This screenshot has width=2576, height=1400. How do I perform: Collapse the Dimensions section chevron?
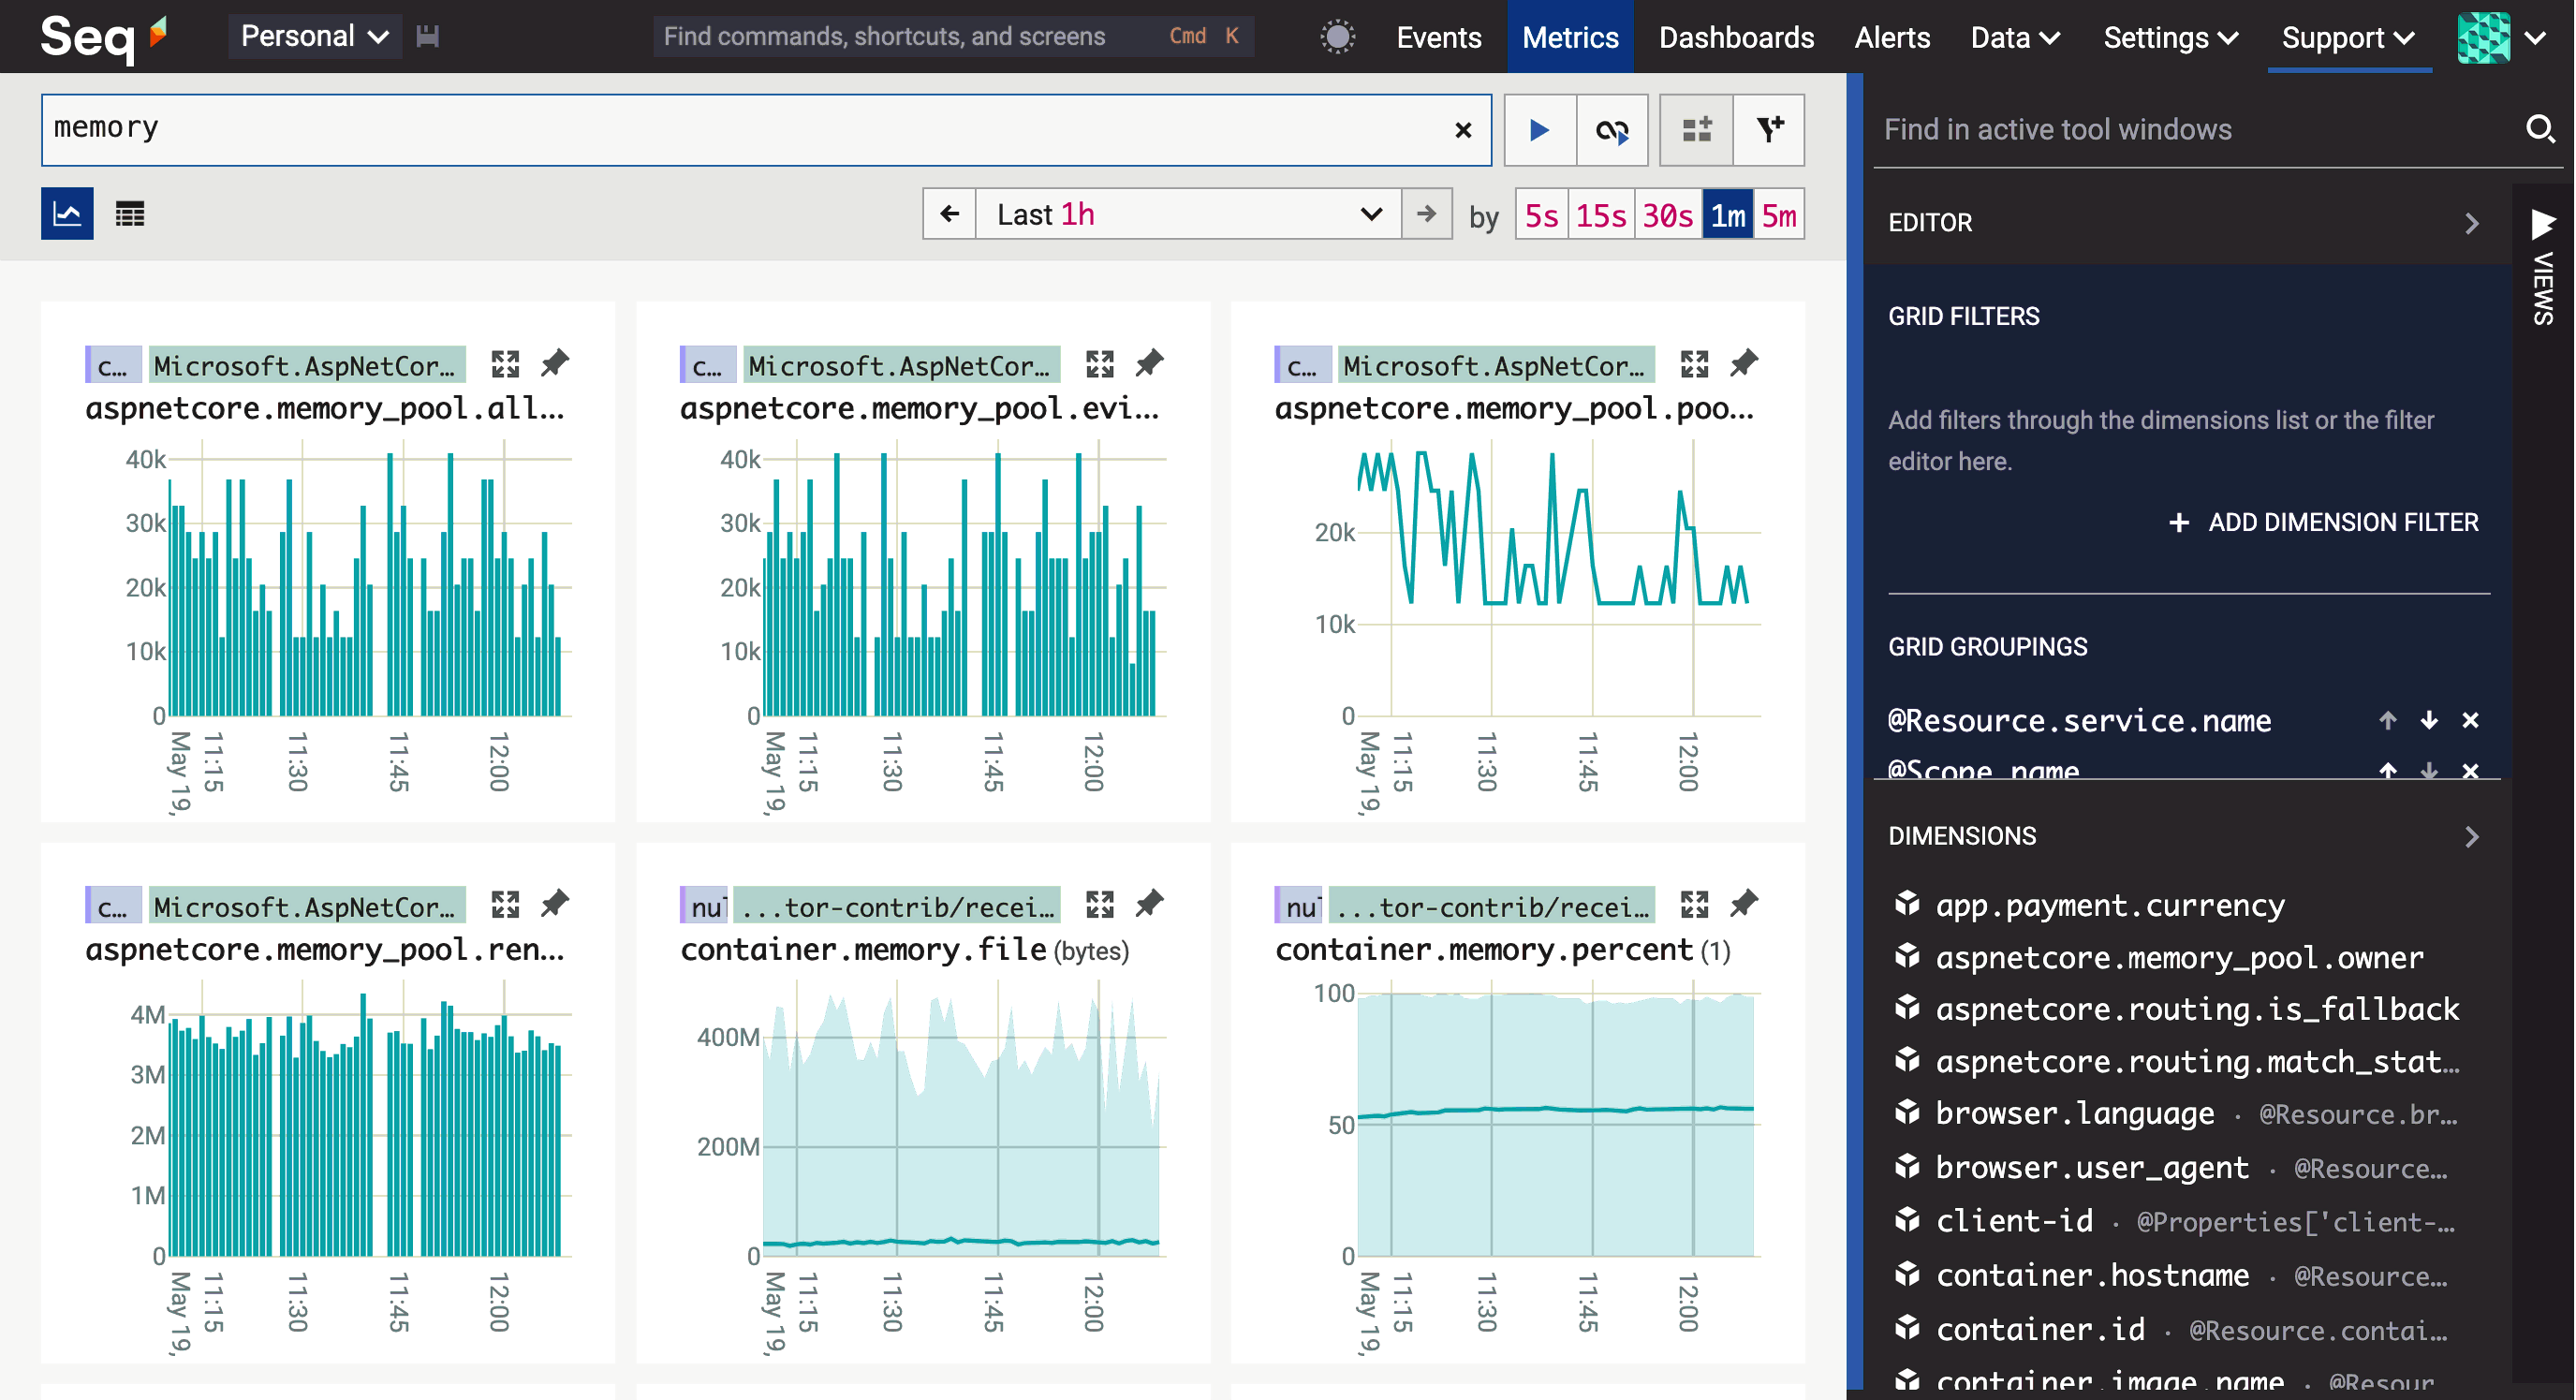pyautogui.click(x=2471, y=837)
